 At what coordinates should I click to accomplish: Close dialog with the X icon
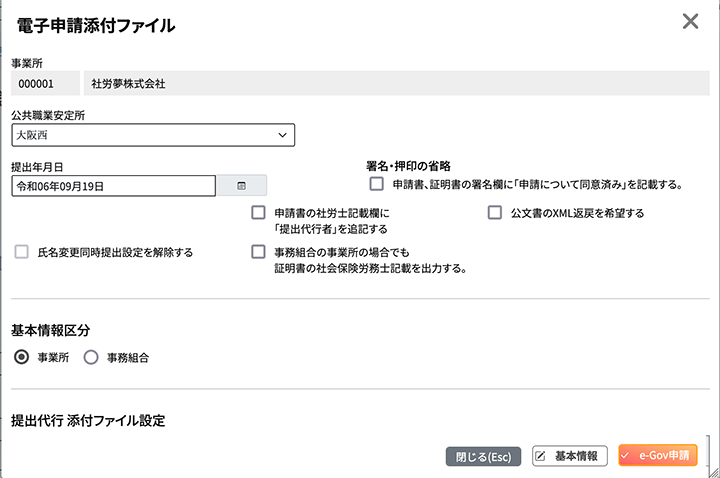click(690, 21)
